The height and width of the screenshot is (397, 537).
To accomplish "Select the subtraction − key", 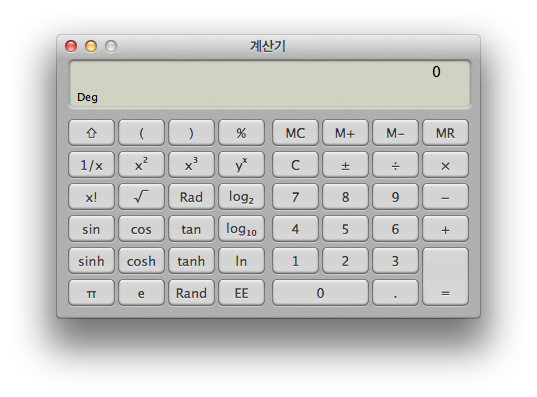I will click(445, 197).
